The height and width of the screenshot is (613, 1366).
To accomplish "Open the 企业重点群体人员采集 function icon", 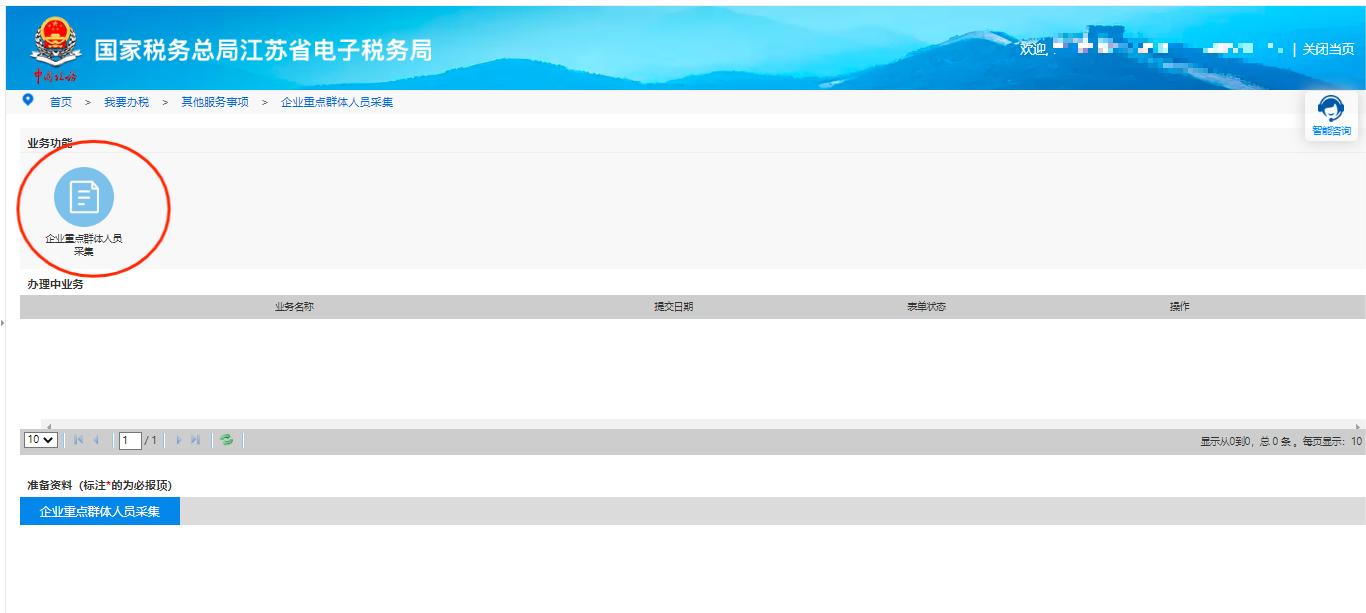I will (x=84, y=197).
